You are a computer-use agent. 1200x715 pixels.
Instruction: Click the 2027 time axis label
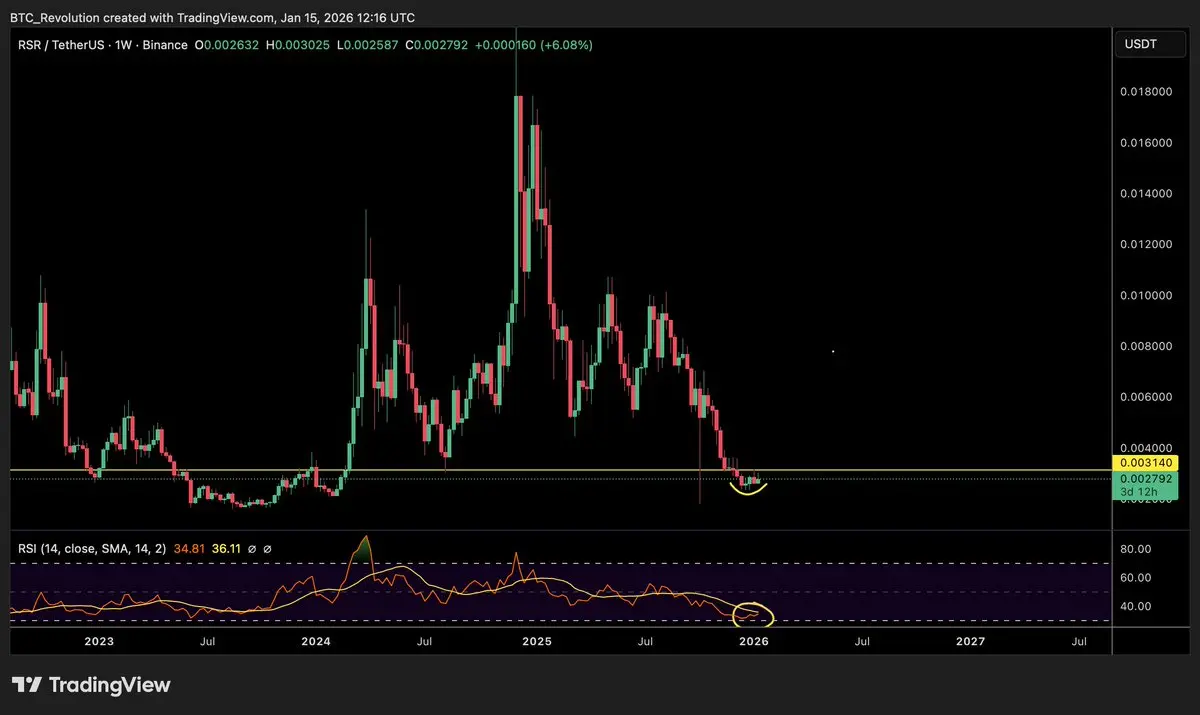971,641
